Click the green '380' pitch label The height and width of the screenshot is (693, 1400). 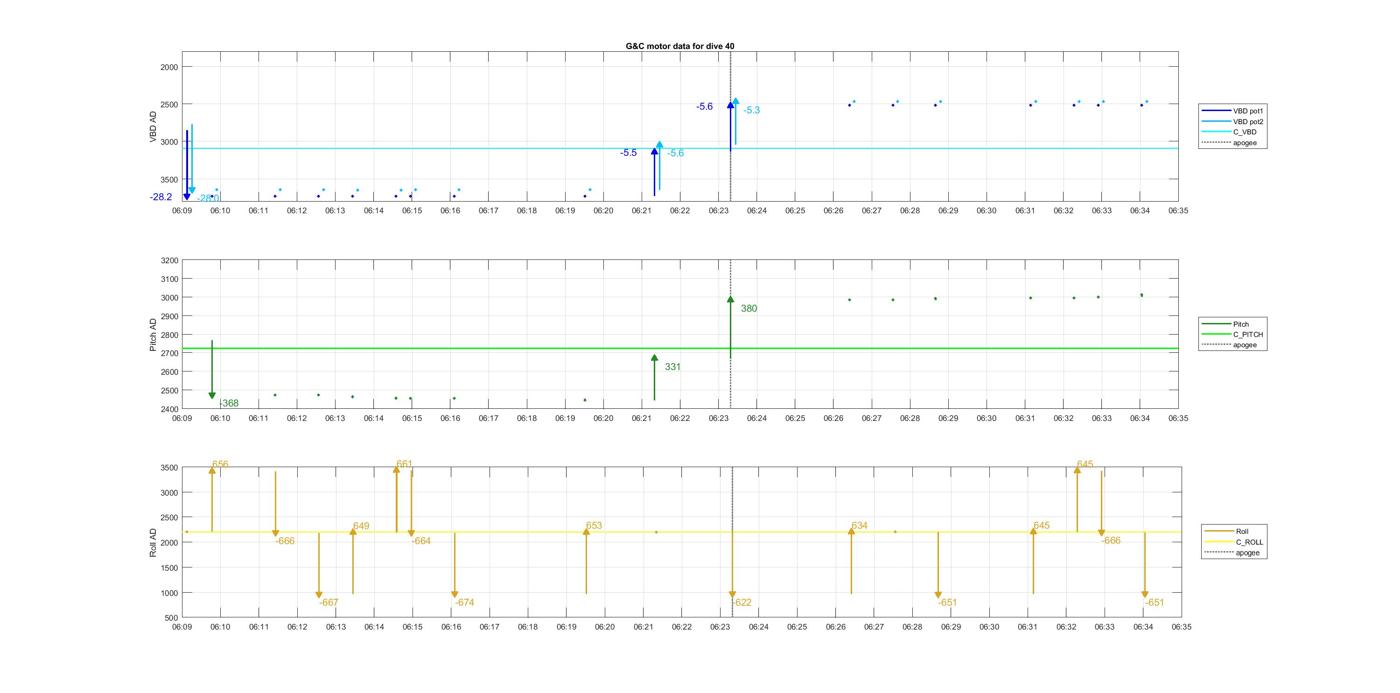(749, 309)
